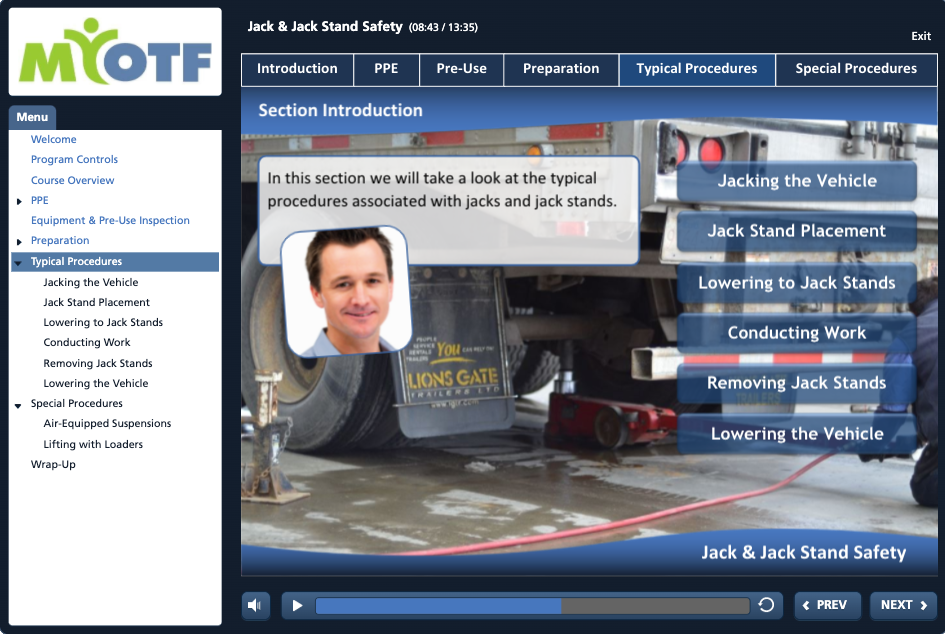Image resolution: width=945 pixels, height=634 pixels.
Task: Open Jack Stand Placement in sidebar
Action: [x=96, y=302]
